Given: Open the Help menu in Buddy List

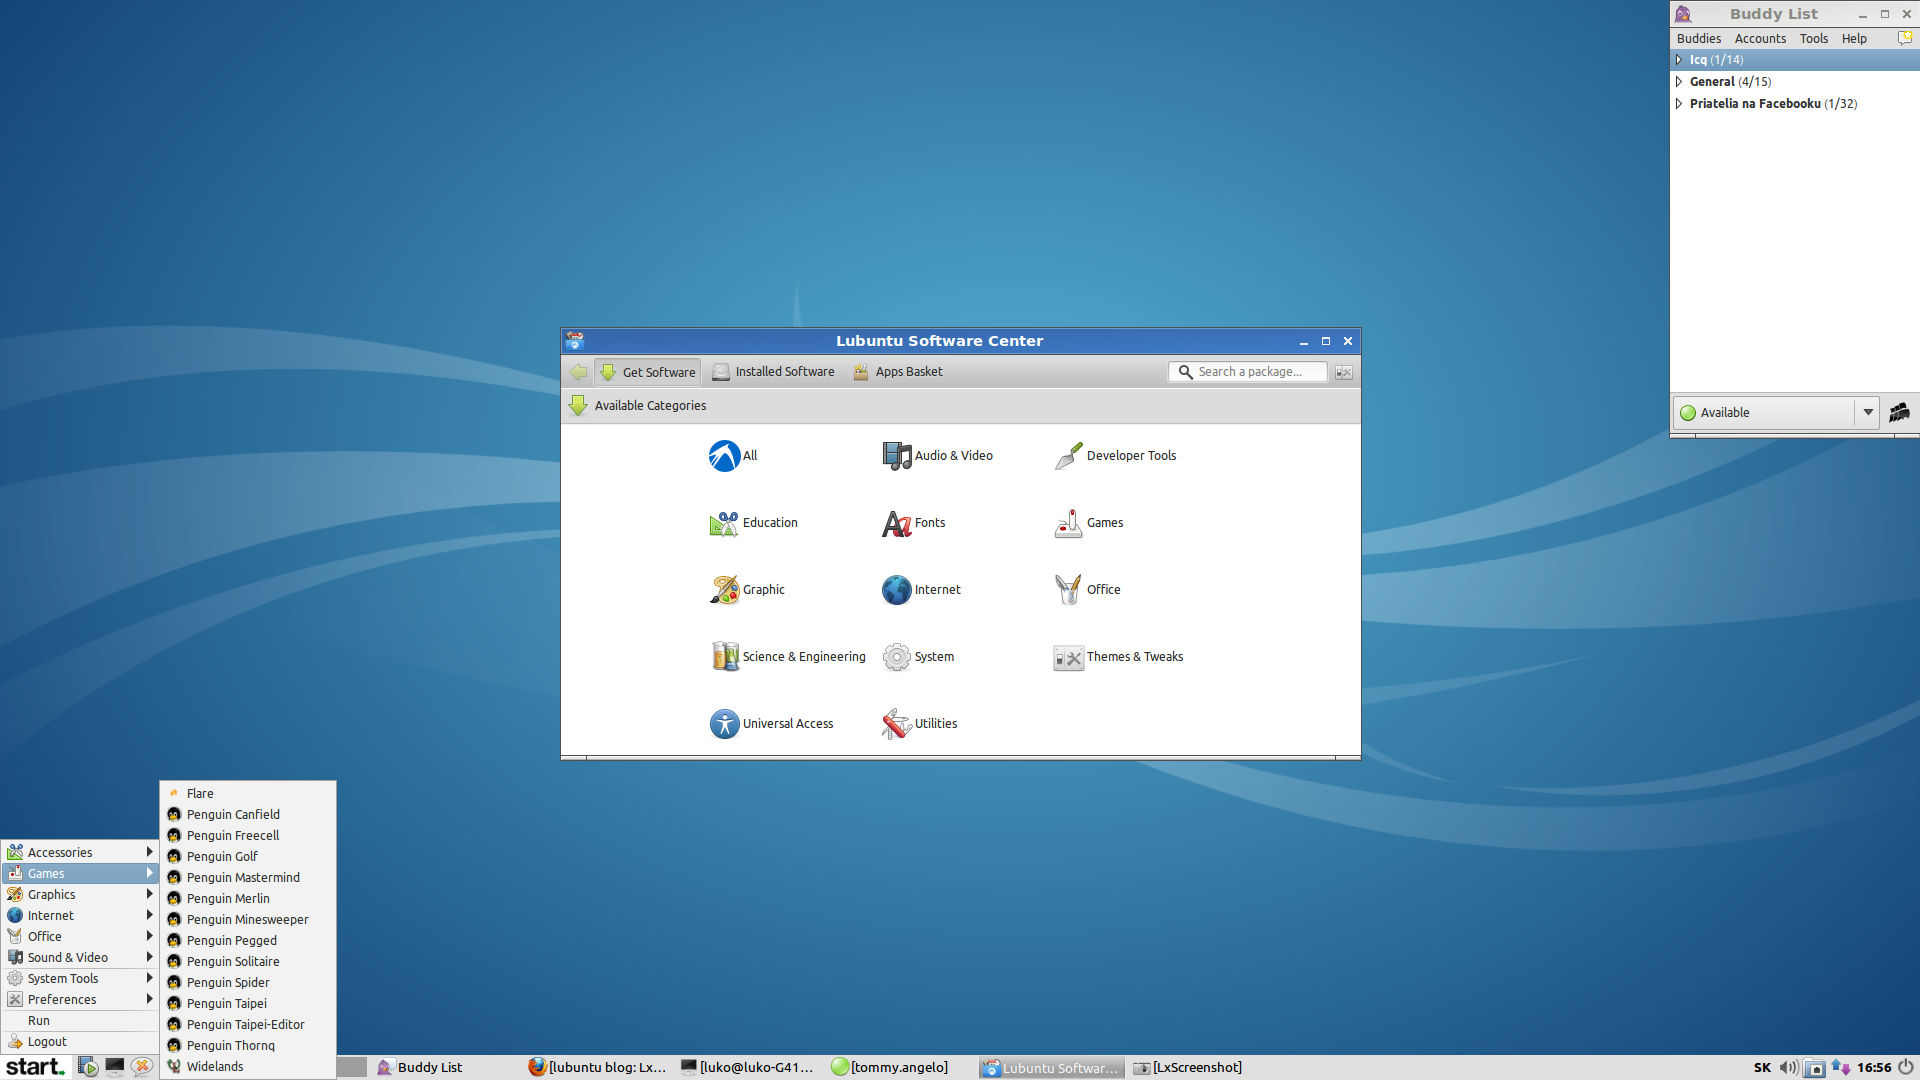Looking at the screenshot, I should point(1854,39).
